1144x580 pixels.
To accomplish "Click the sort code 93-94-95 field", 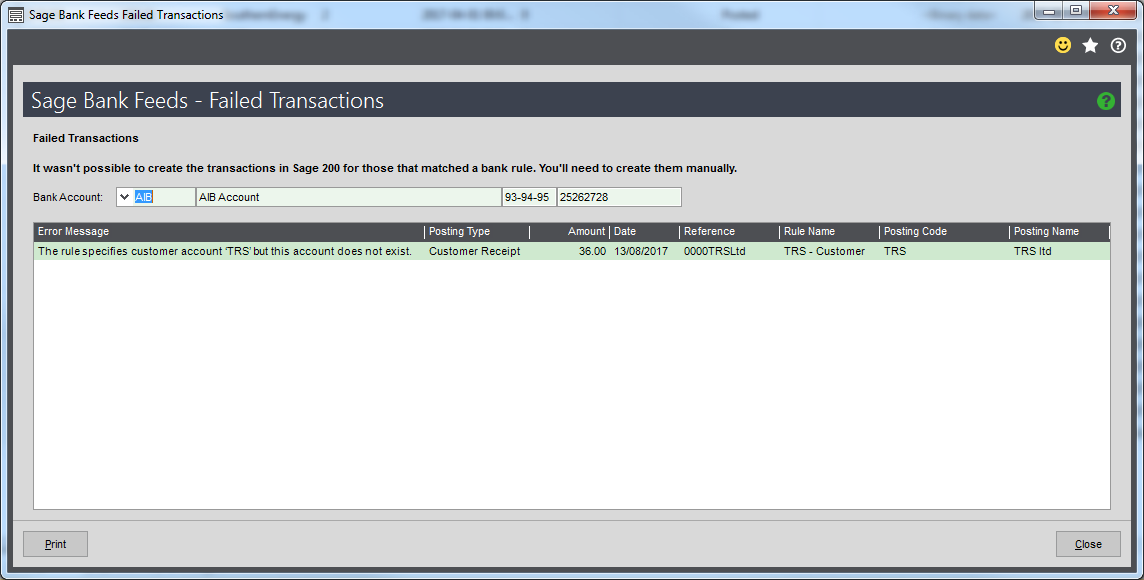I will [x=528, y=197].
